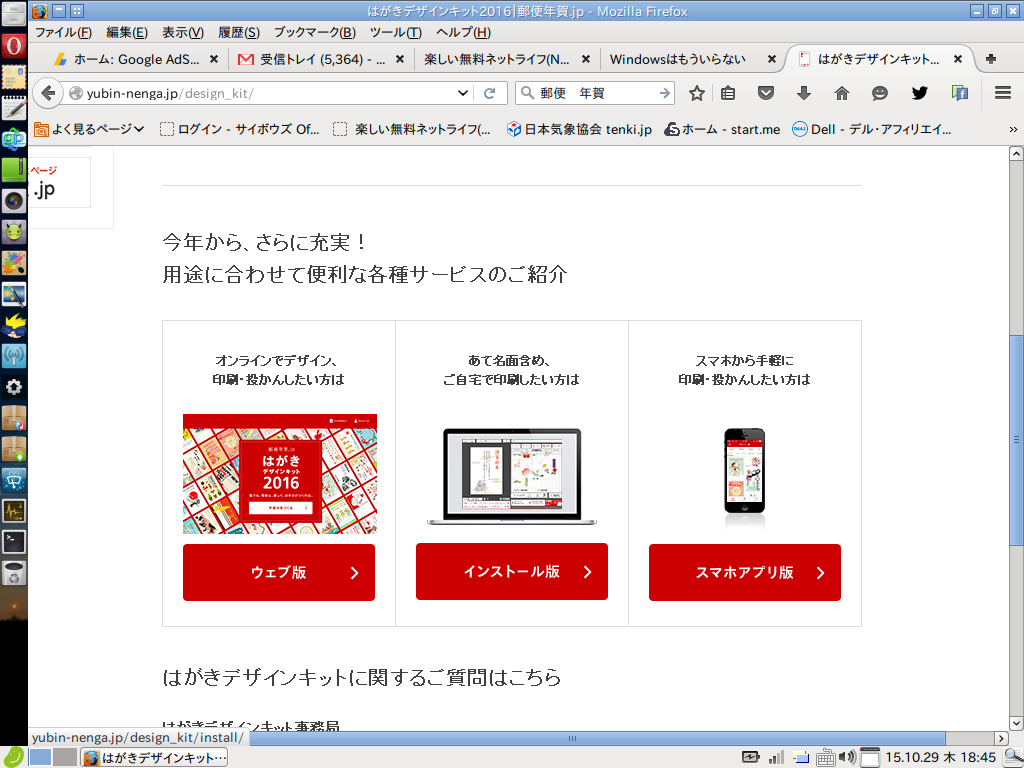1024x768 pixels.
Task: Click the vertical scrollbar thumb
Action: click(x=1016, y=440)
